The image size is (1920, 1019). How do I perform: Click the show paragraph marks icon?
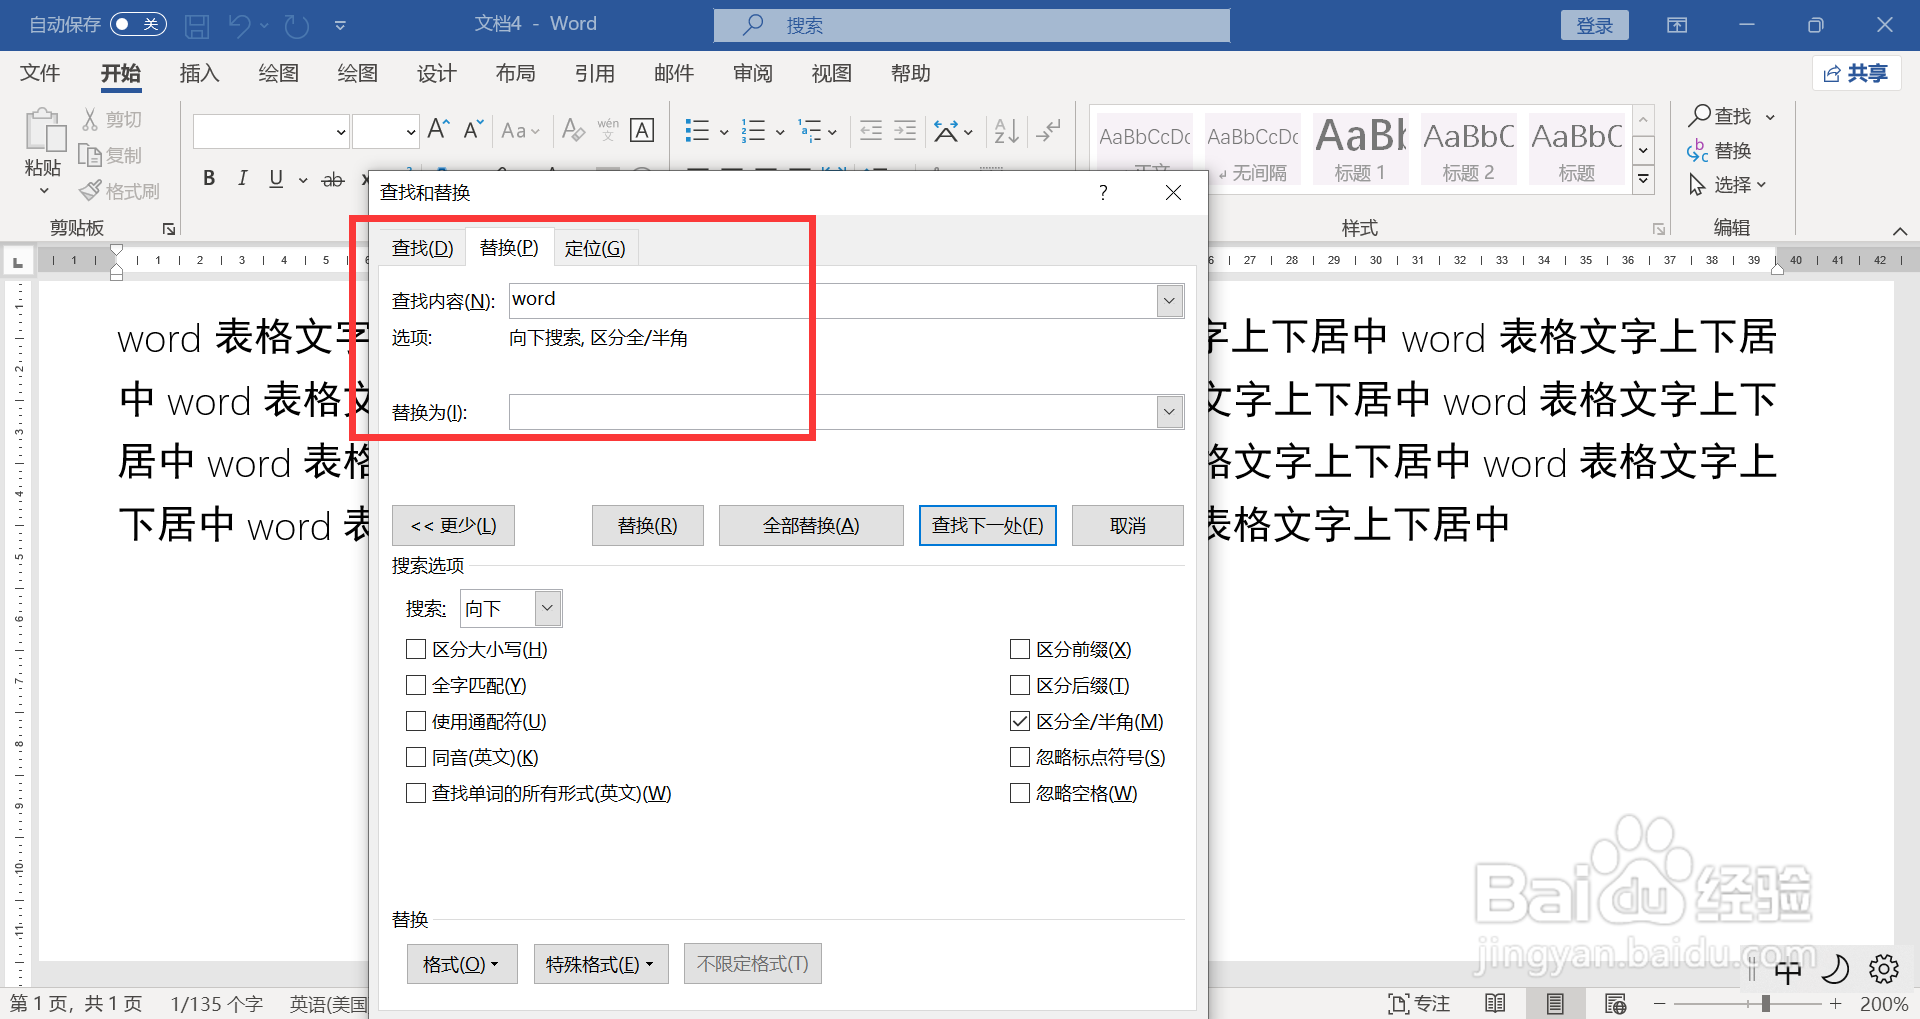[x=1048, y=130]
